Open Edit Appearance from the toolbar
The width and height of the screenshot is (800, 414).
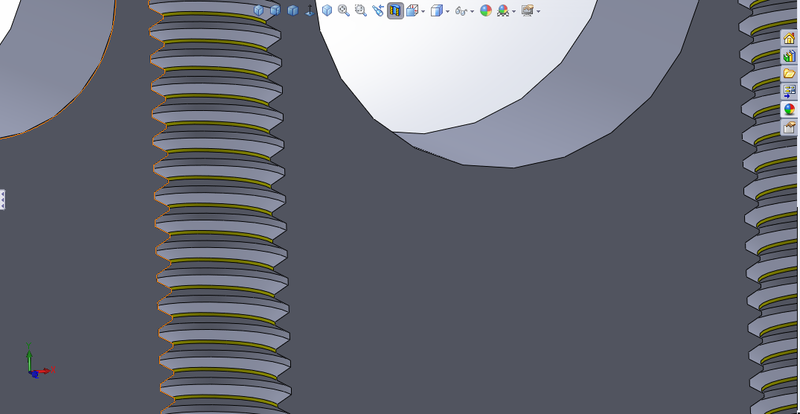pyautogui.click(x=486, y=11)
